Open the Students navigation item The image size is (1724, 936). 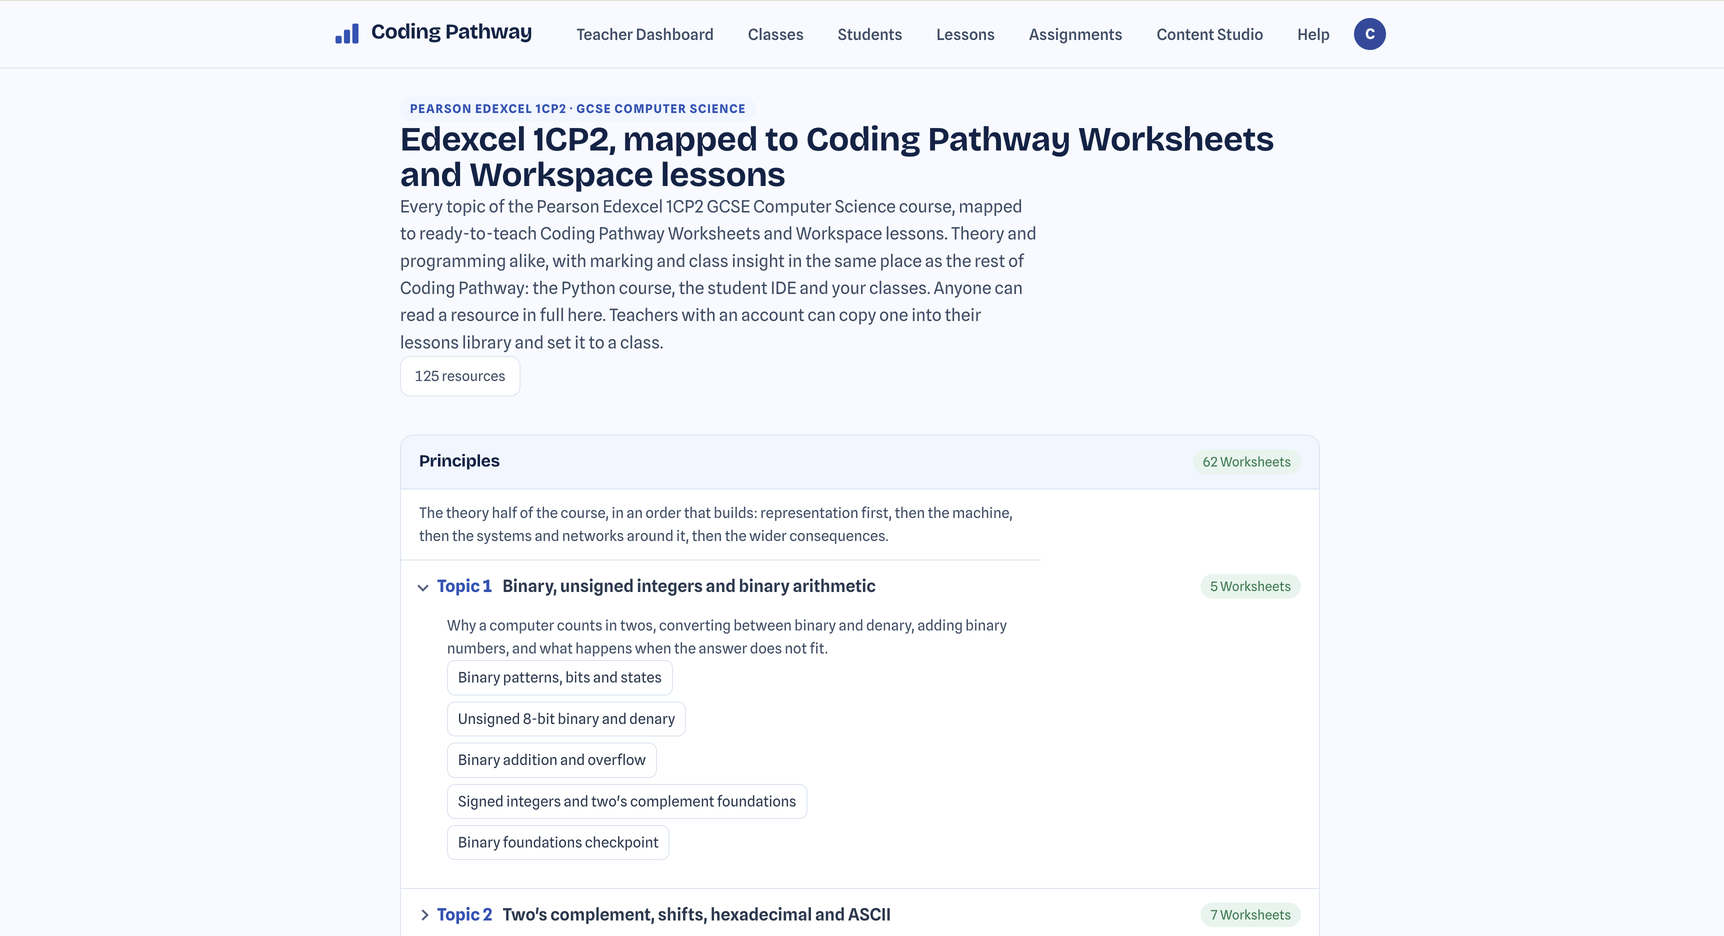[x=870, y=34]
